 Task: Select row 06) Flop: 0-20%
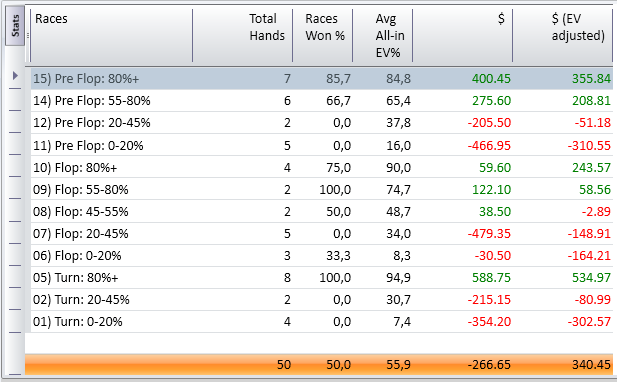point(321,256)
